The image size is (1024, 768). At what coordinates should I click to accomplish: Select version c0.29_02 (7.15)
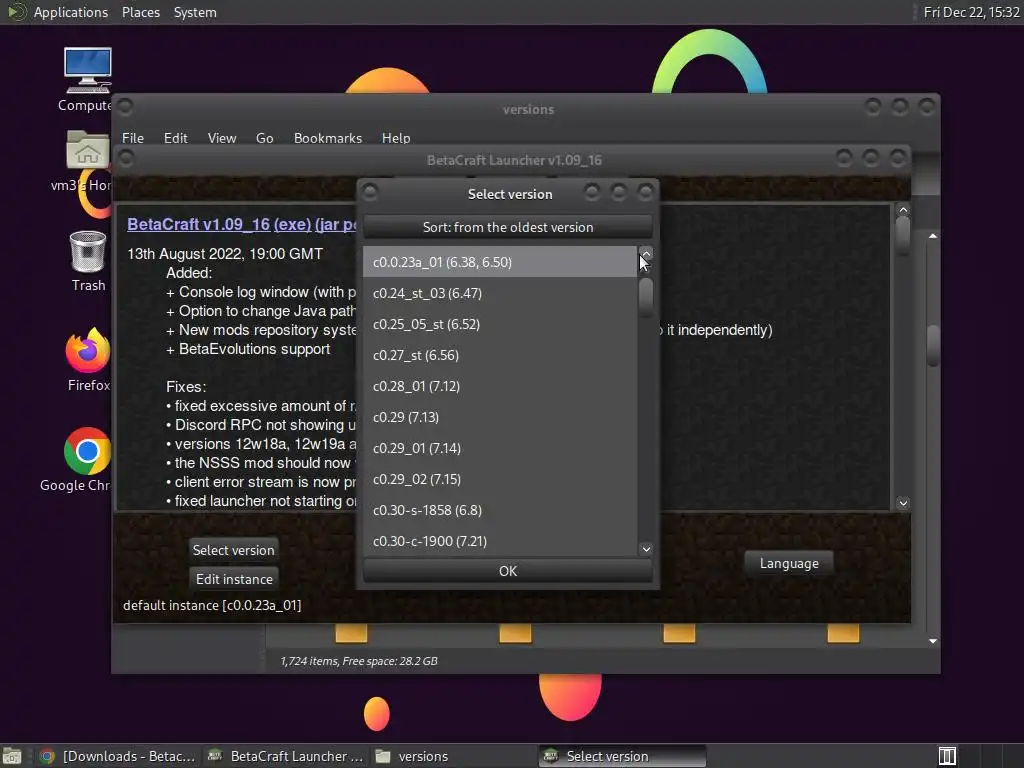click(x=500, y=479)
